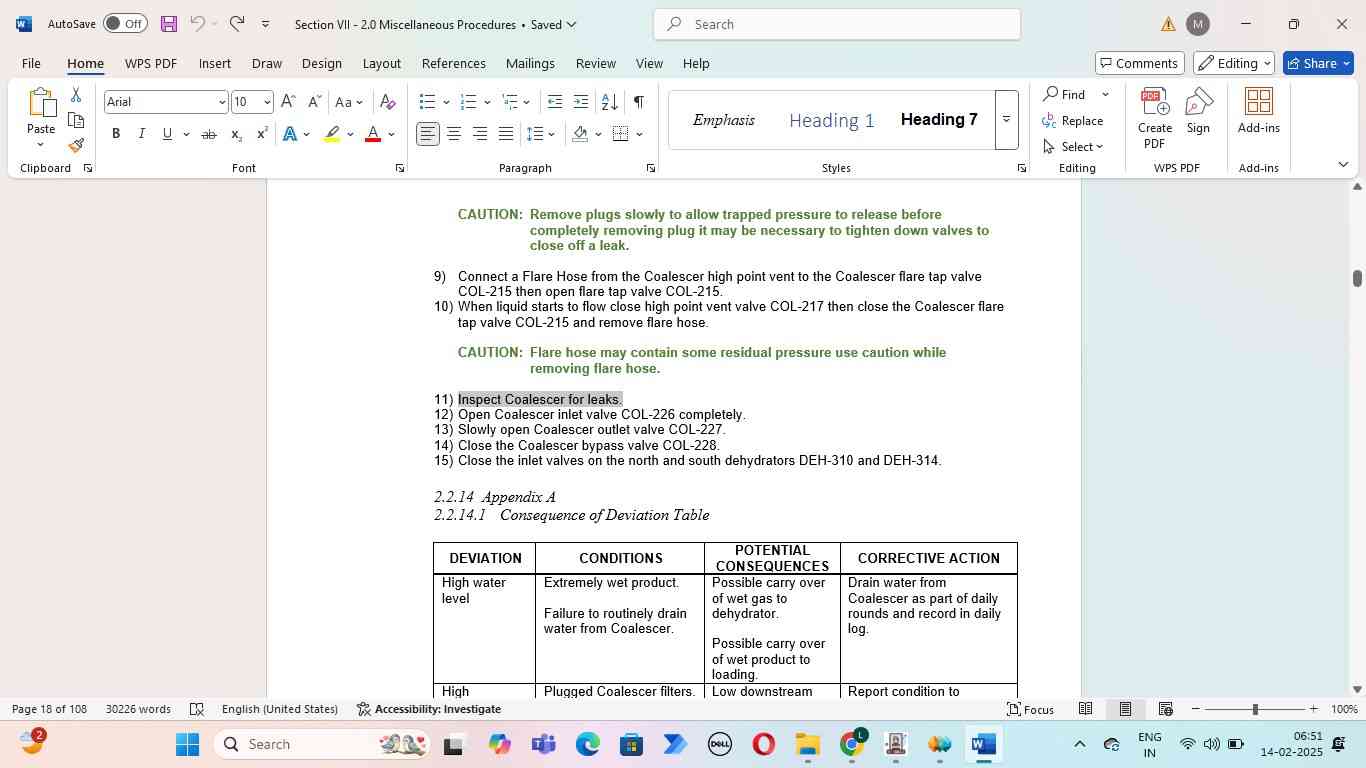Image resolution: width=1366 pixels, height=768 pixels.
Task: Switch to the WPS PDF tab
Action: (151, 63)
